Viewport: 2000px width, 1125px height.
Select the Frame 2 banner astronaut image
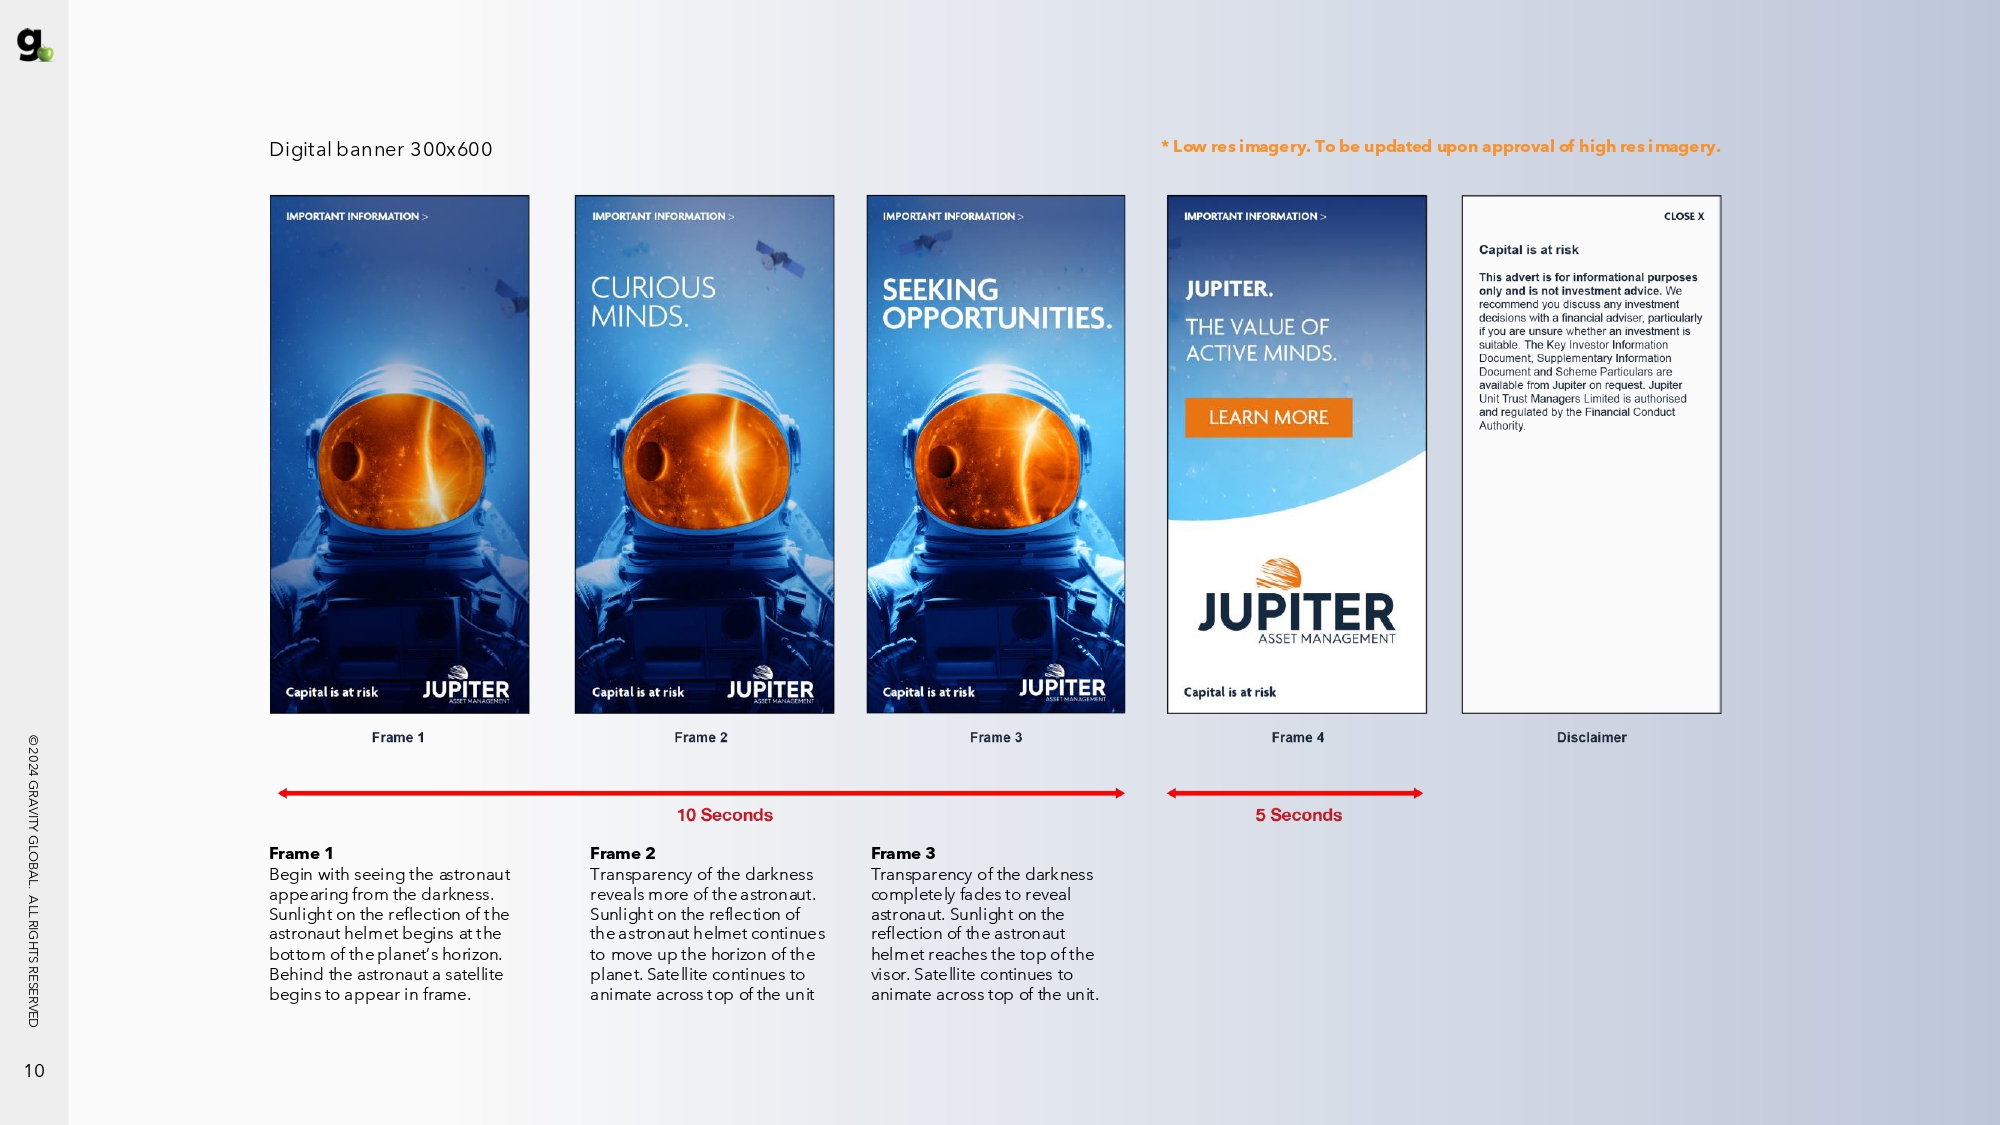click(704, 454)
